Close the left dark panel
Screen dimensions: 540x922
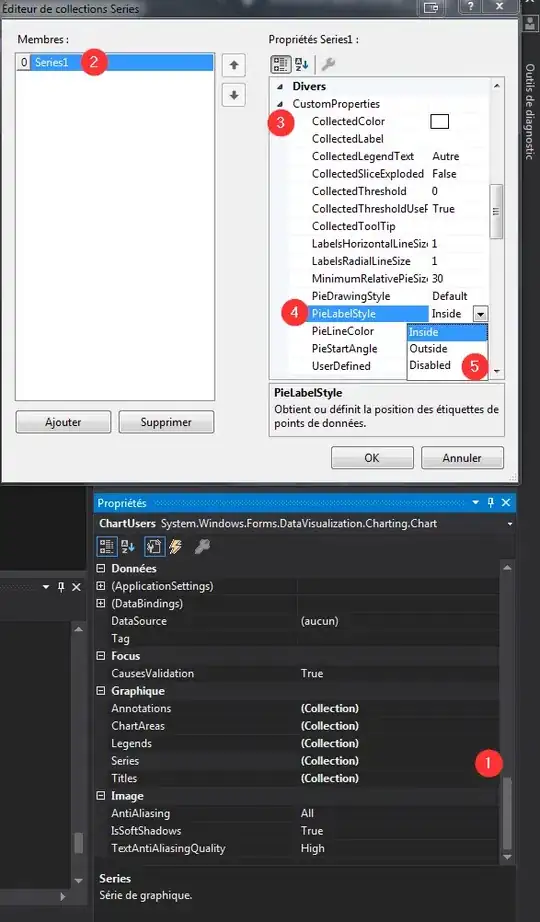click(76, 587)
